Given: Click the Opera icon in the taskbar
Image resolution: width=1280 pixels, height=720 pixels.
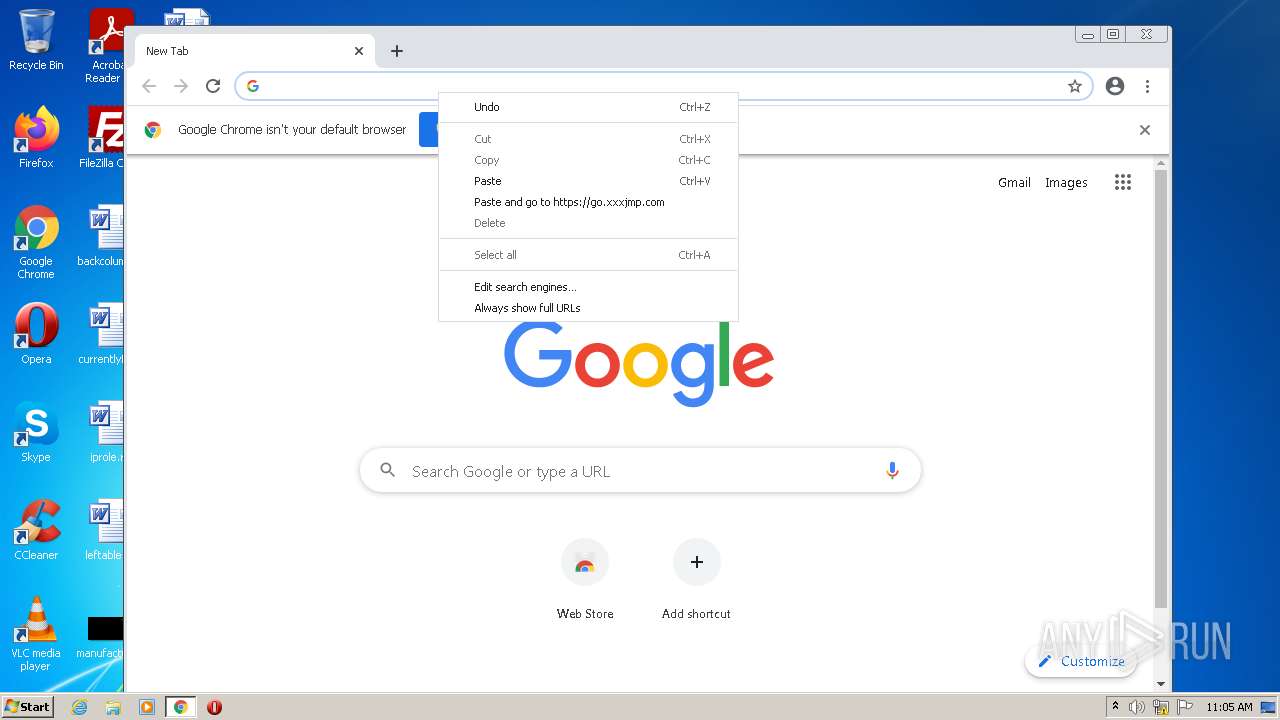Looking at the screenshot, I should click(214, 707).
